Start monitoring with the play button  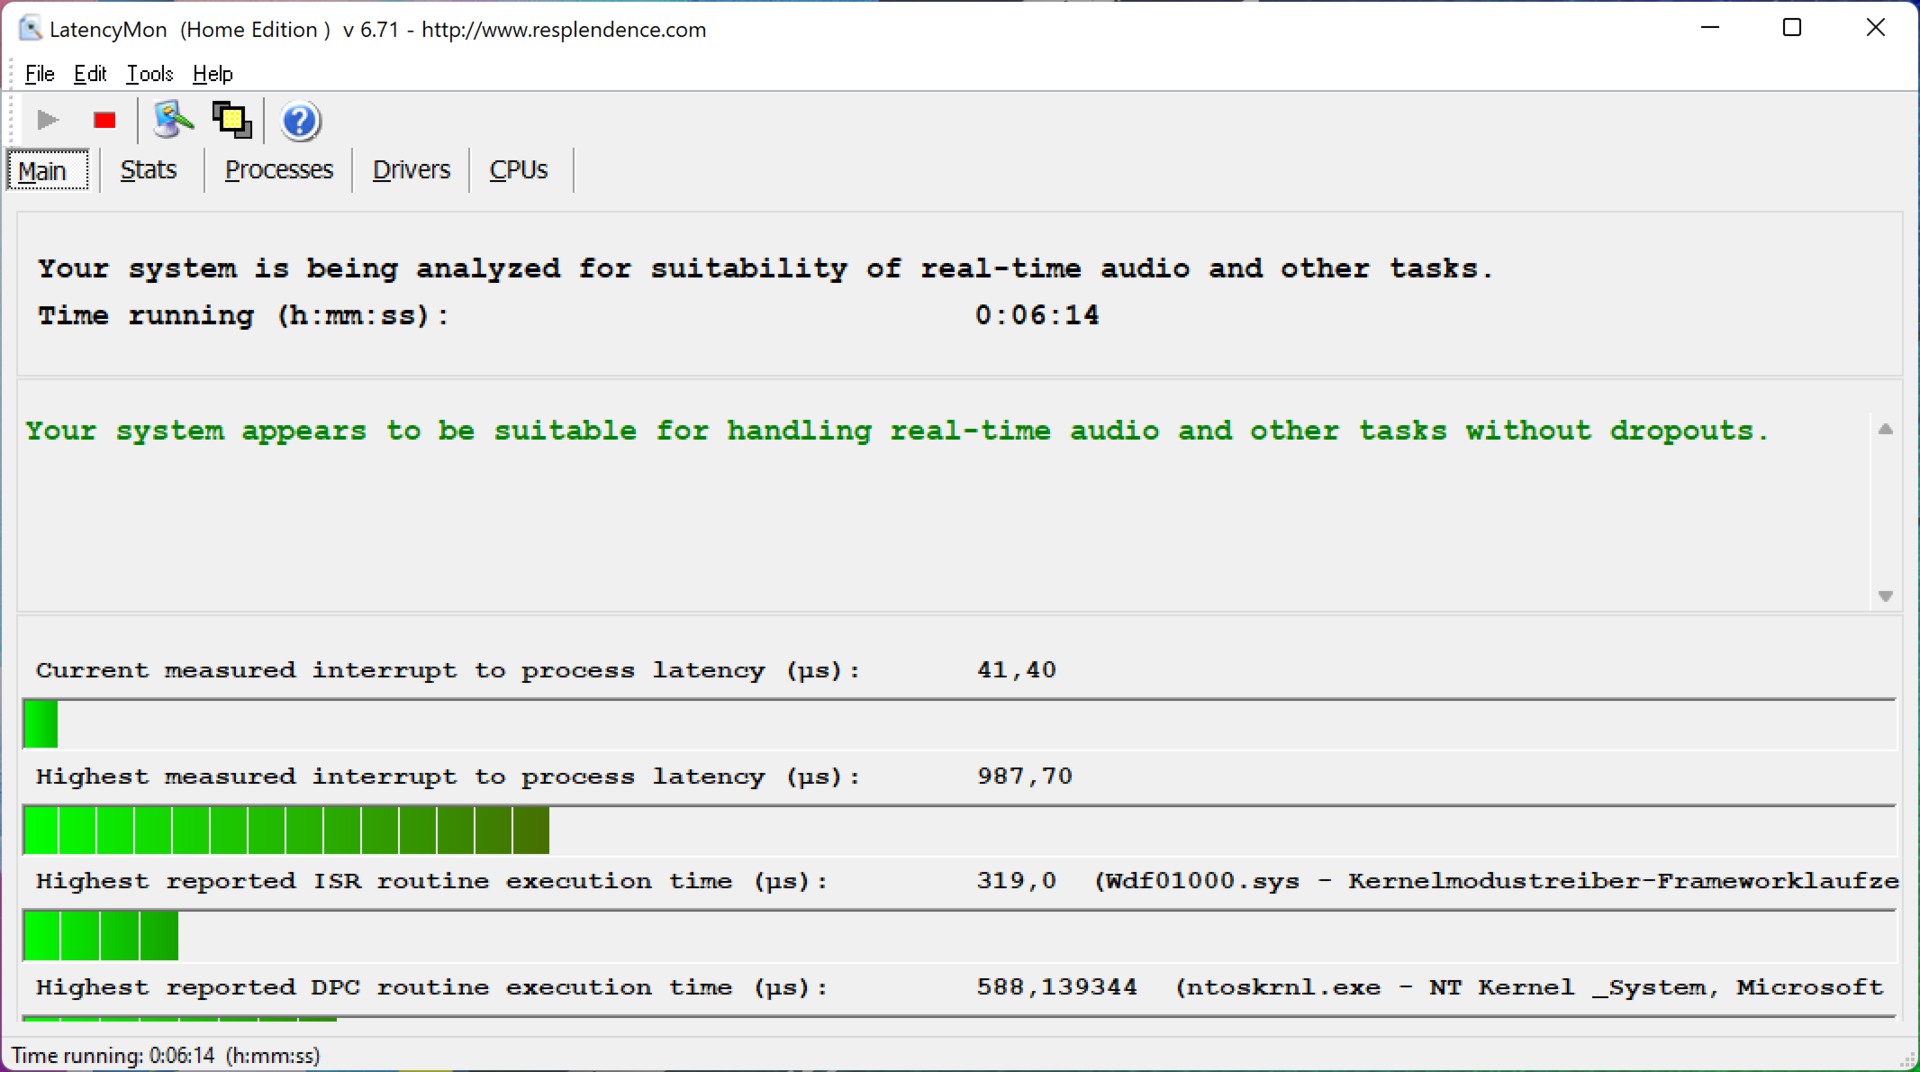click(x=47, y=121)
